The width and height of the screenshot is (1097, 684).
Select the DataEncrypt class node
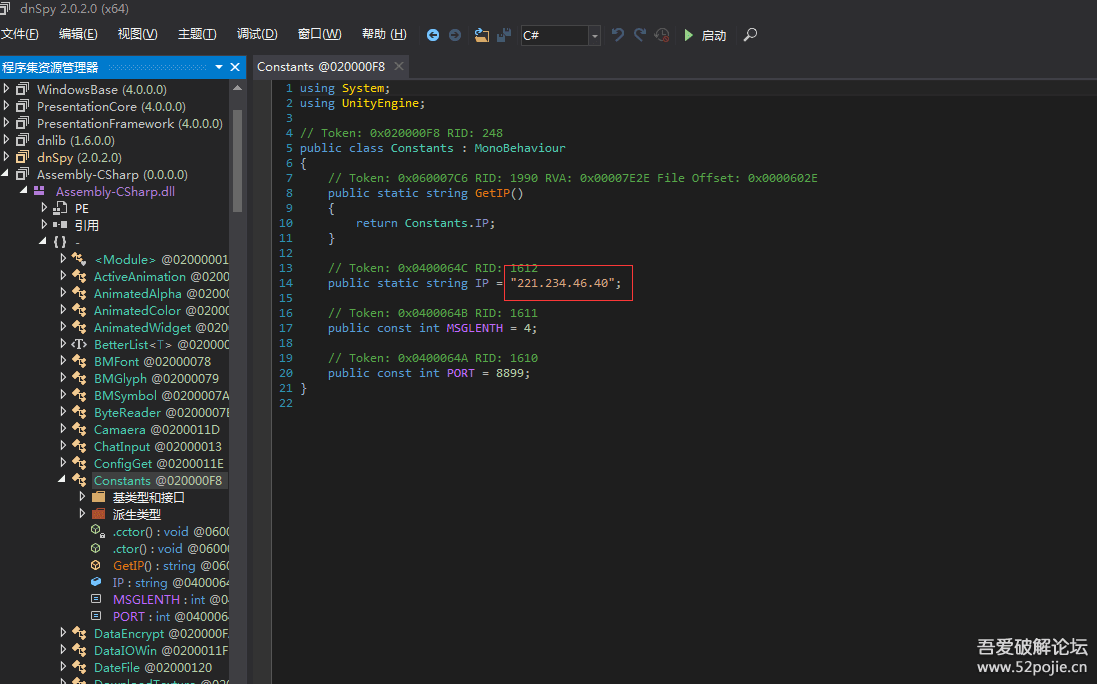tap(128, 633)
